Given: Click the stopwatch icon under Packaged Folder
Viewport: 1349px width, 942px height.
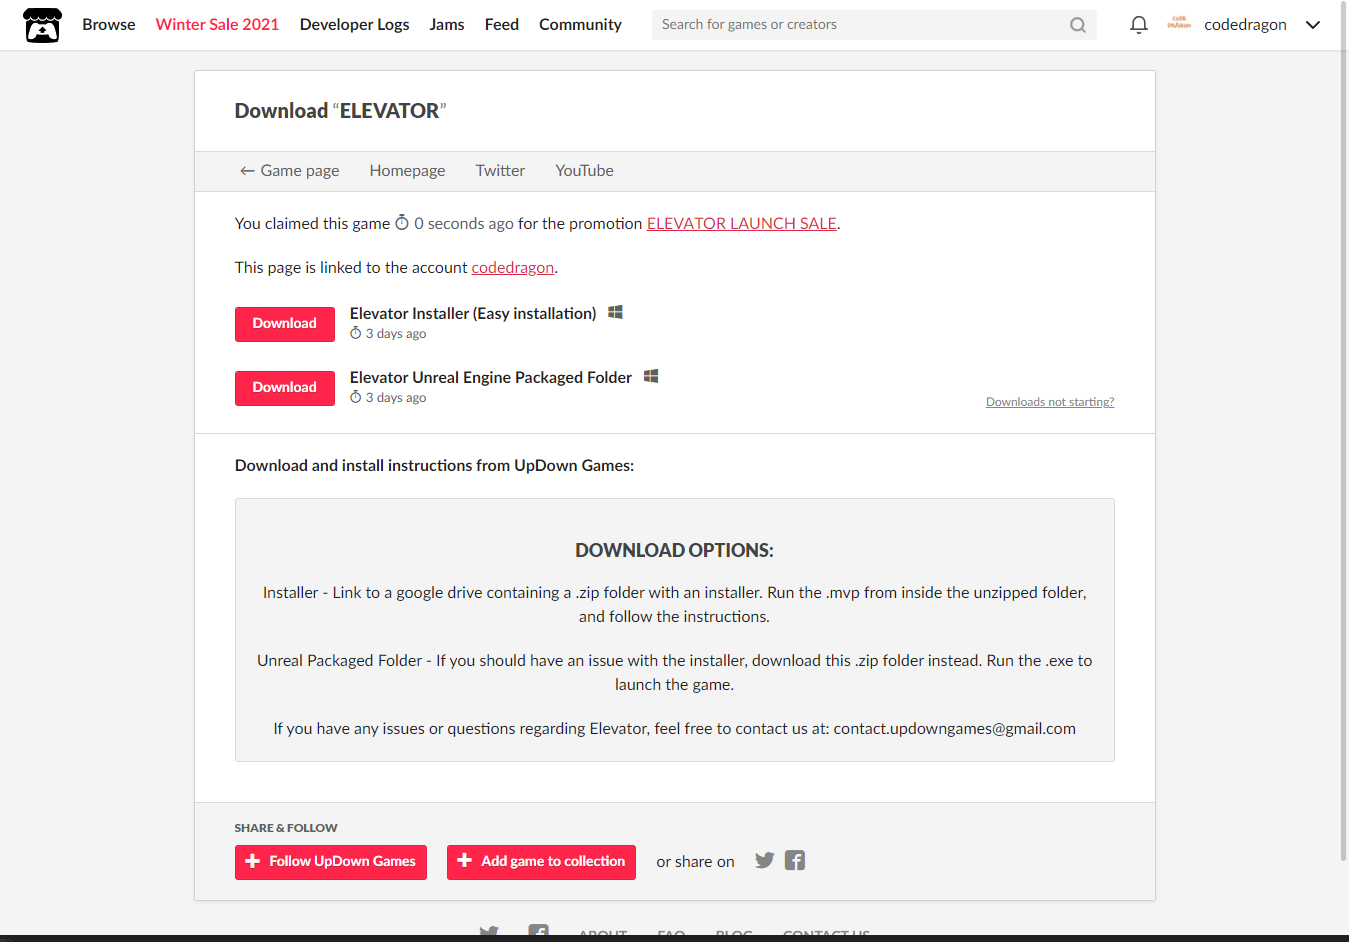Looking at the screenshot, I should 355,397.
